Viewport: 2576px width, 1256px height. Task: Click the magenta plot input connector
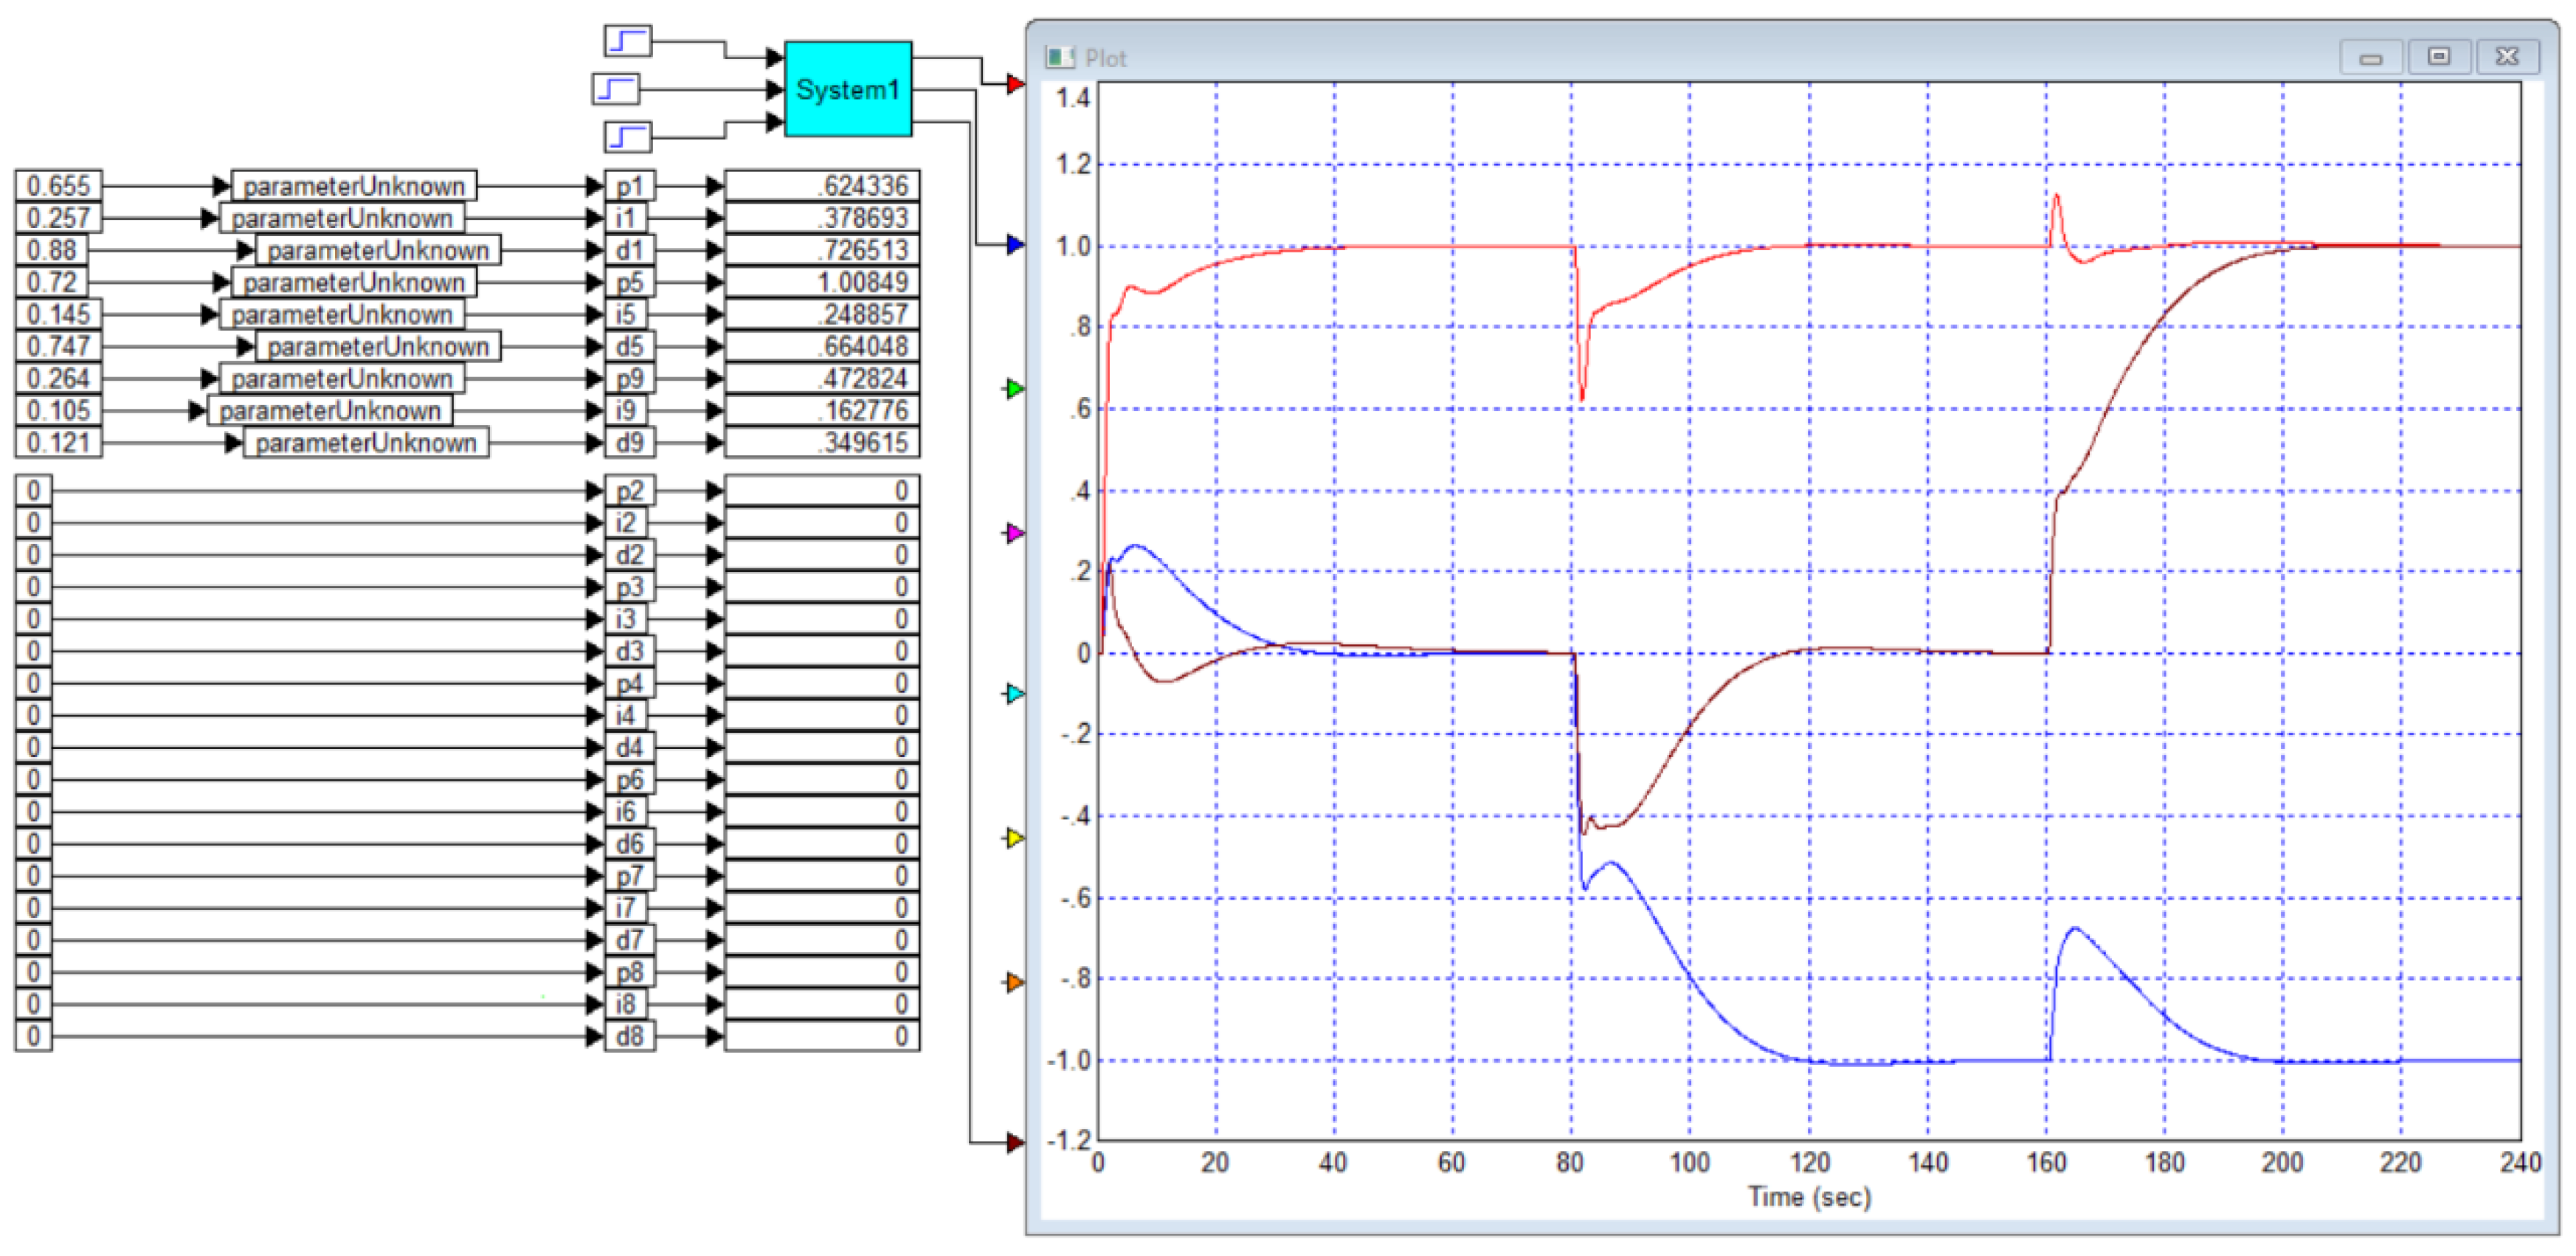point(1015,533)
